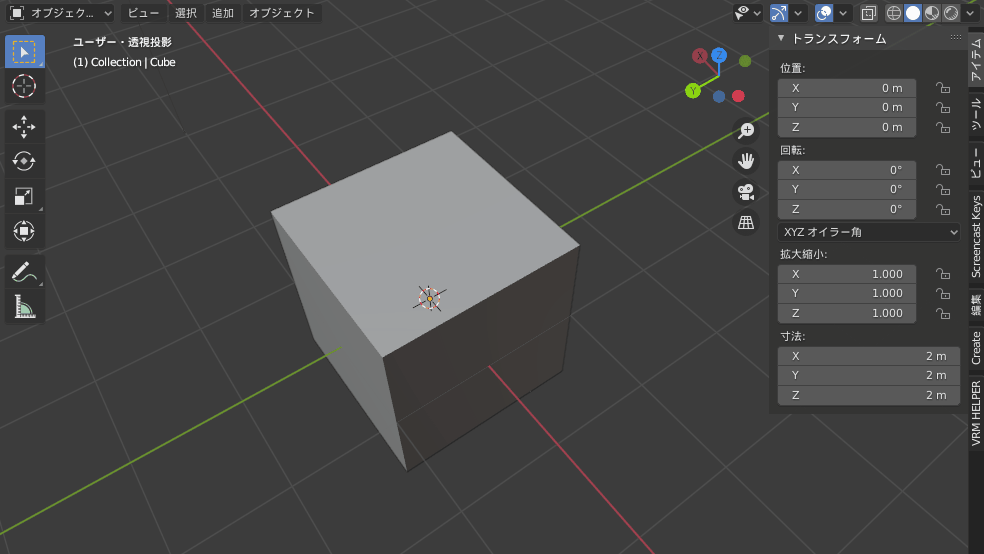984x554 pixels.
Task: Click the red negative X gizmo dot
Action: click(x=739, y=96)
